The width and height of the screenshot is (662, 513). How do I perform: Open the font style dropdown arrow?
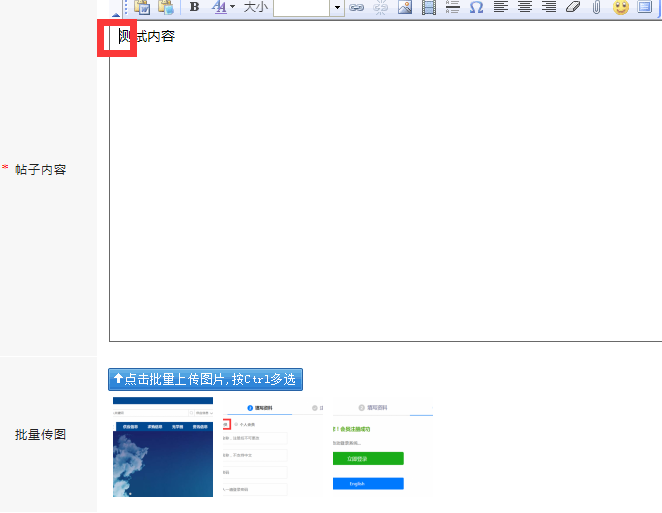click(x=233, y=7)
